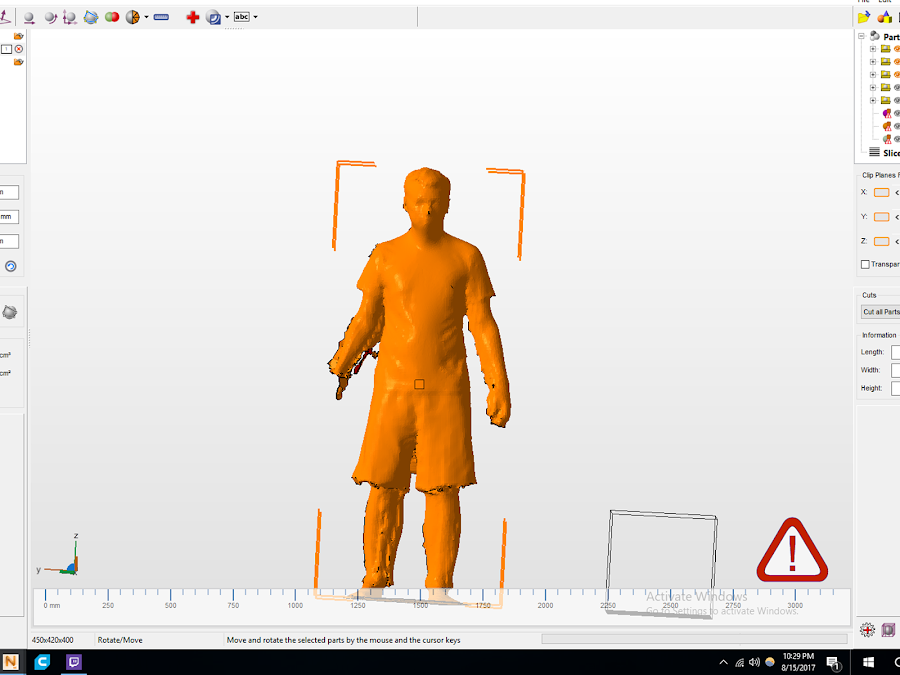Open Netfabb from the taskbar
The image size is (900, 675).
coord(10,662)
